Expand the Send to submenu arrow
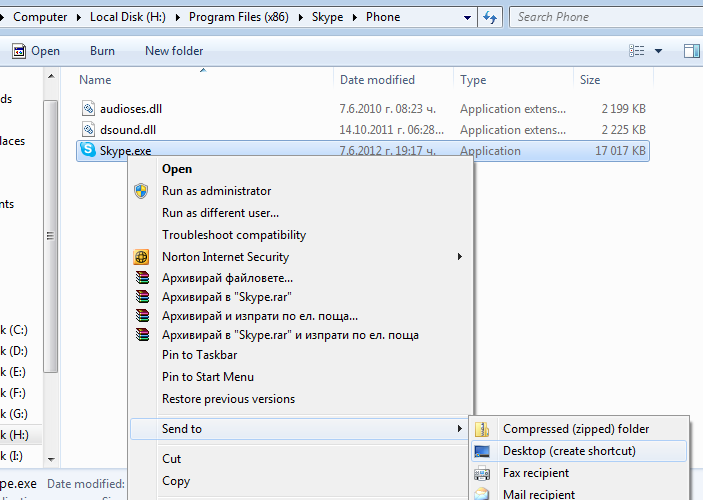This screenshot has width=703, height=500. 460,429
